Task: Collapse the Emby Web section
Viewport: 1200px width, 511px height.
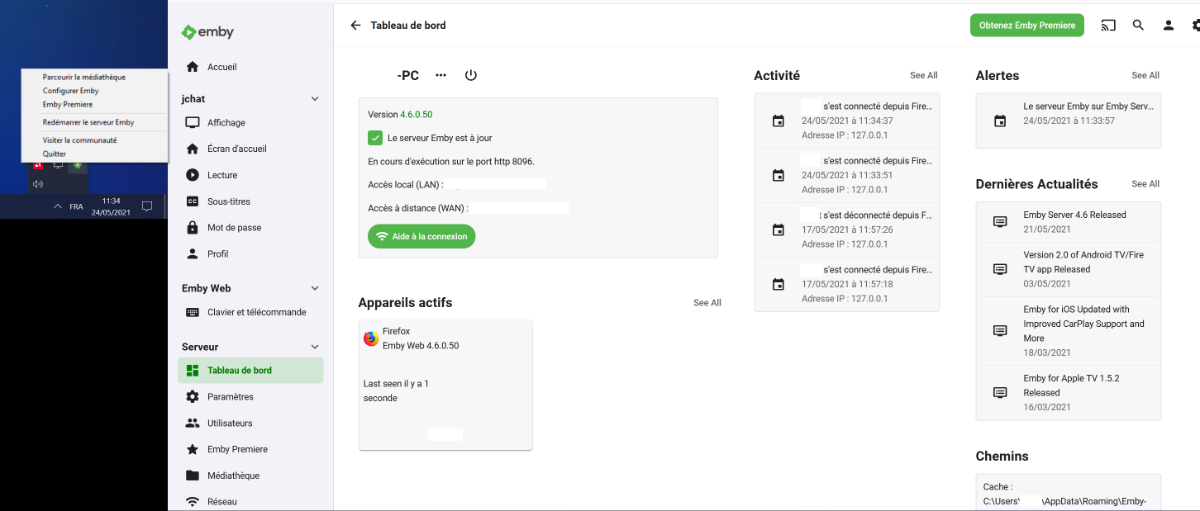Action: pos(315,288)
